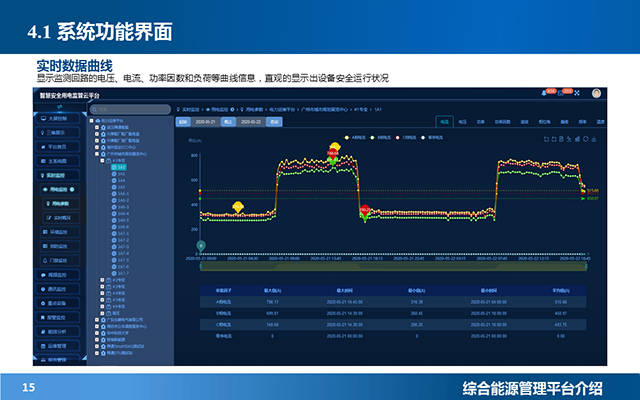This screenshot has width=640, height=400.
Task: Click the leftmost chart toolbox icon (area zoom)
Action: (546, 139)
